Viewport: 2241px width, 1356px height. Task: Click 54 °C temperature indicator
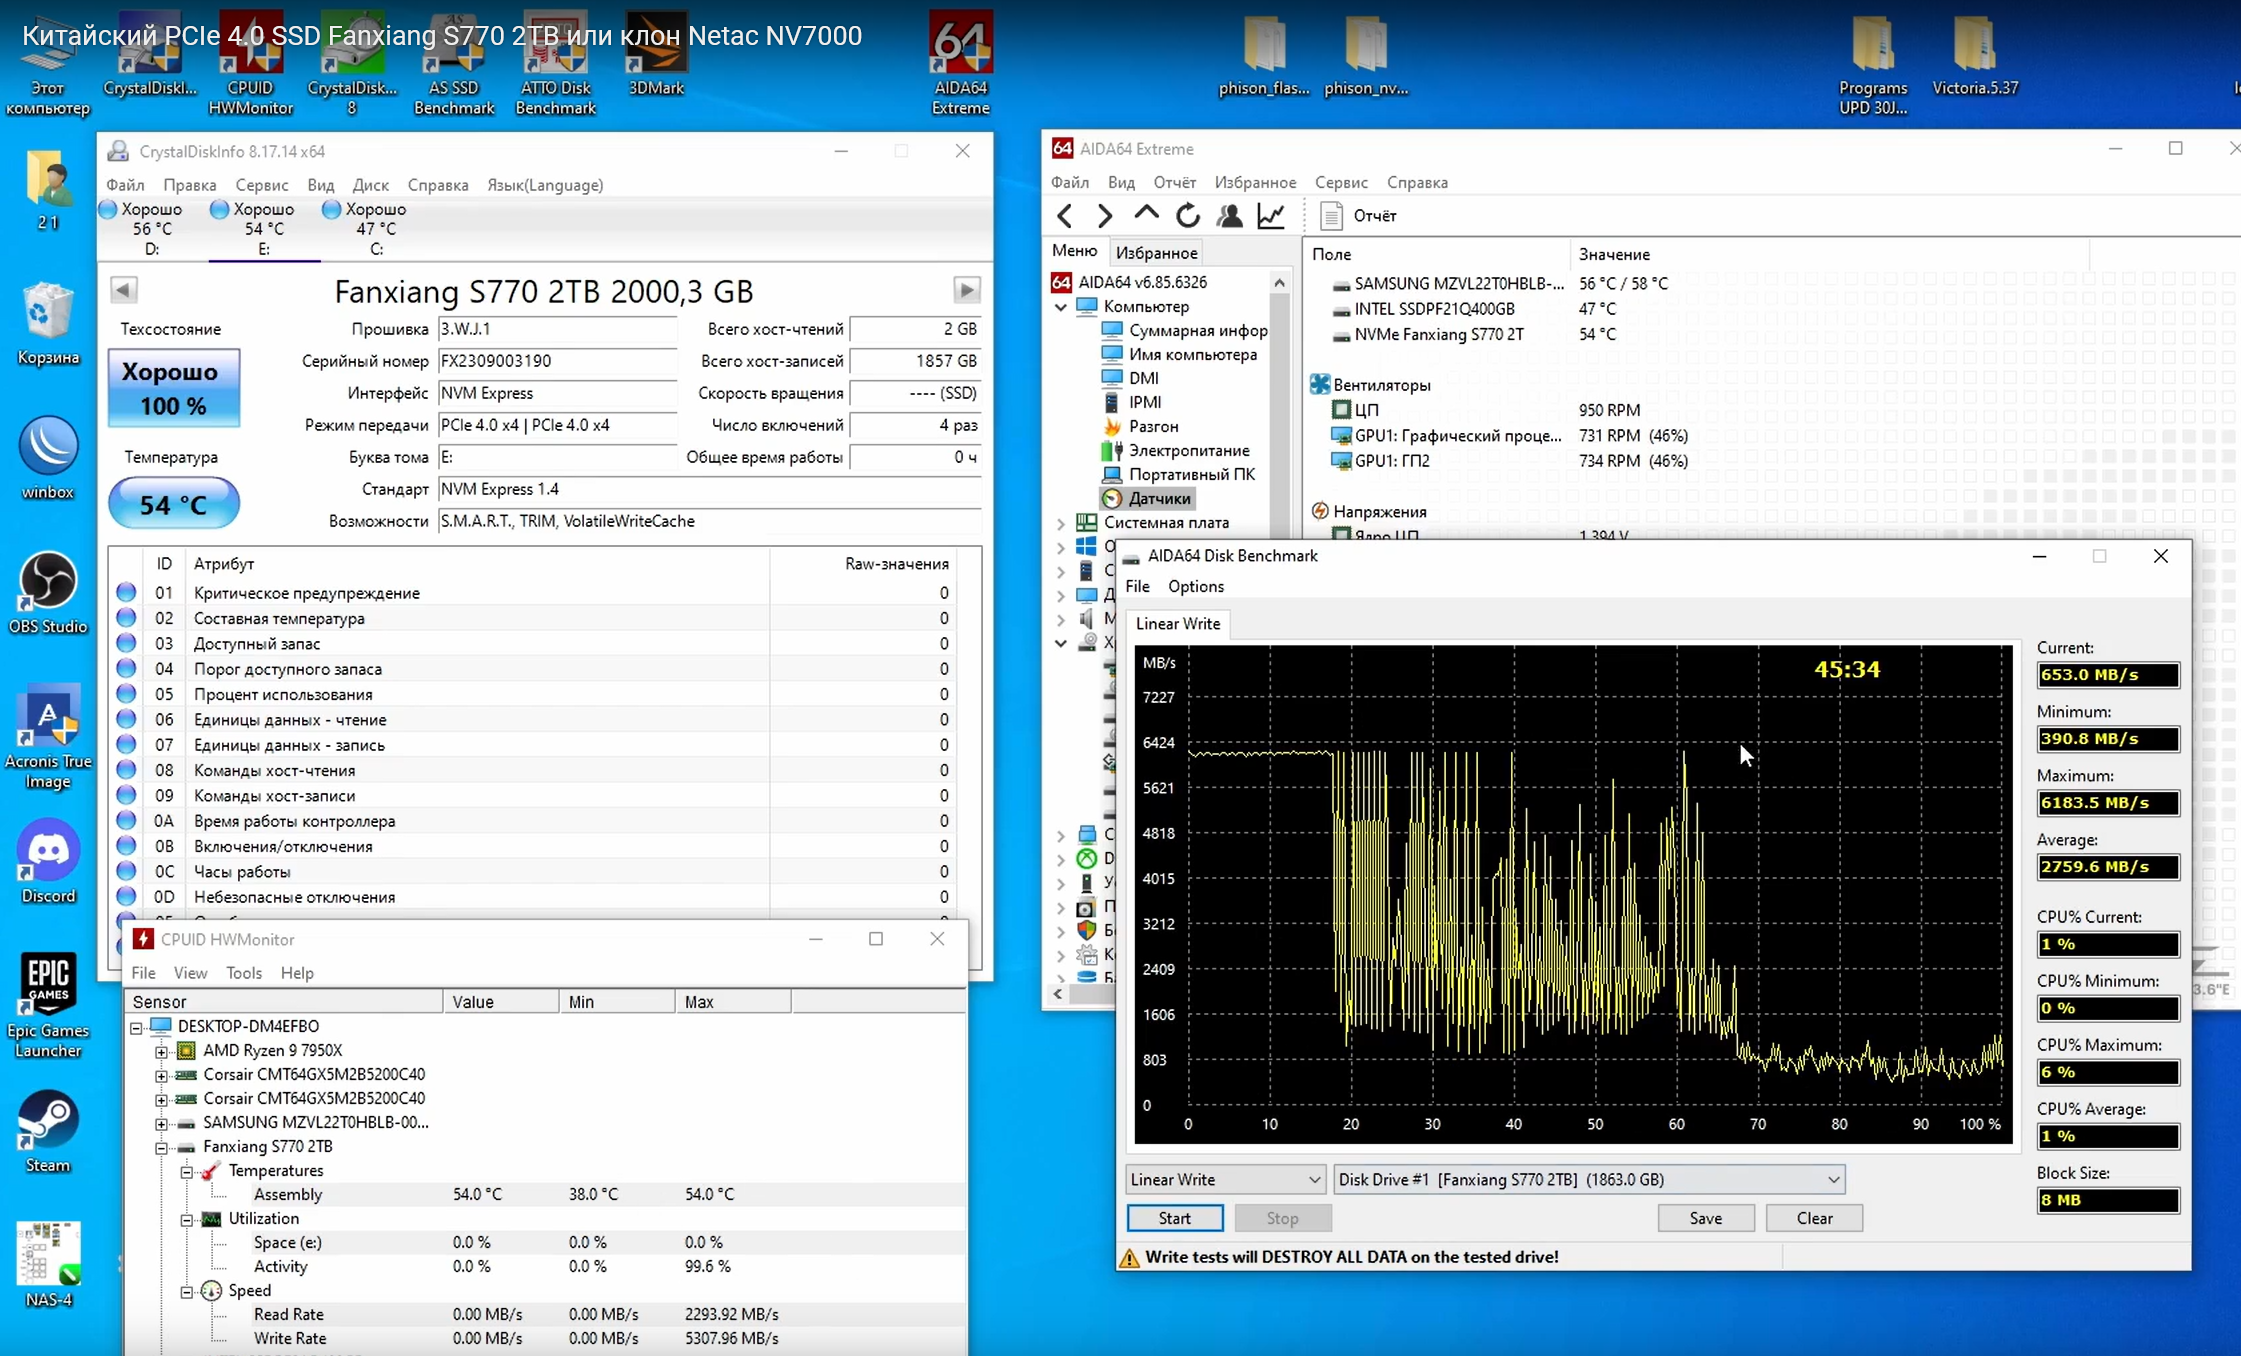click(x=173, y=504)
